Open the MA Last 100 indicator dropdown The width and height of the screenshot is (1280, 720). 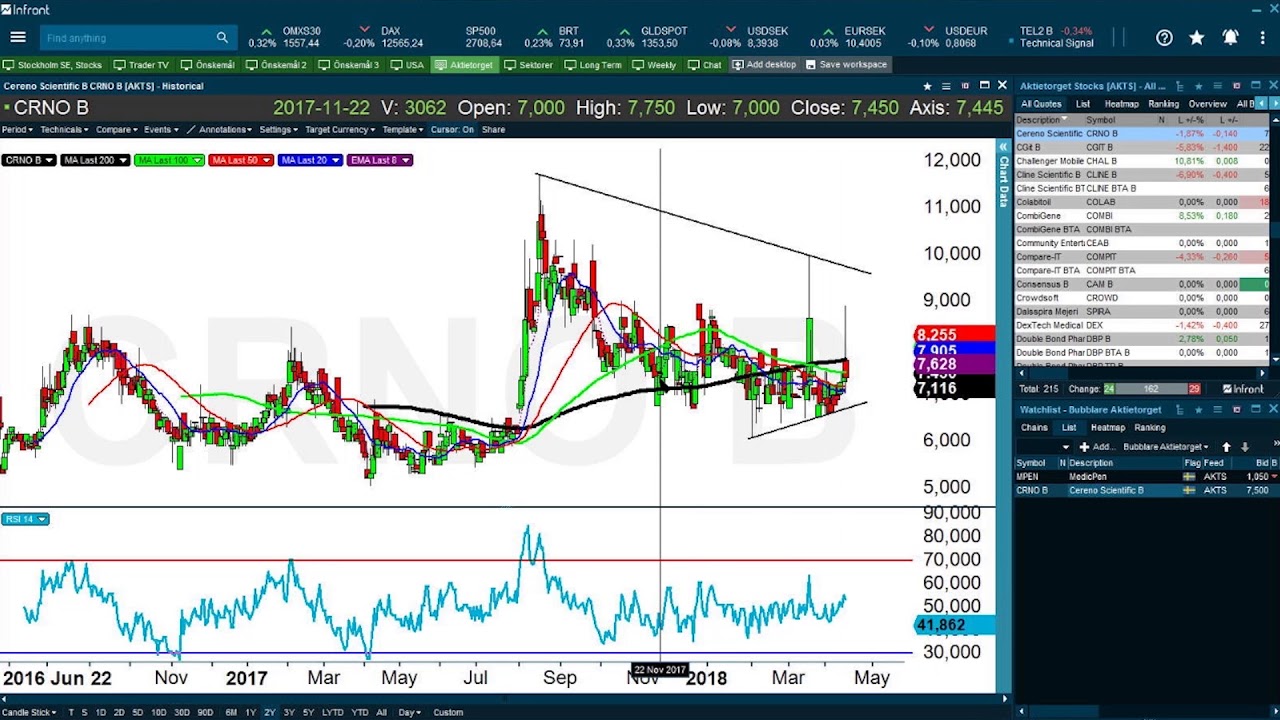tap(169, 160)
